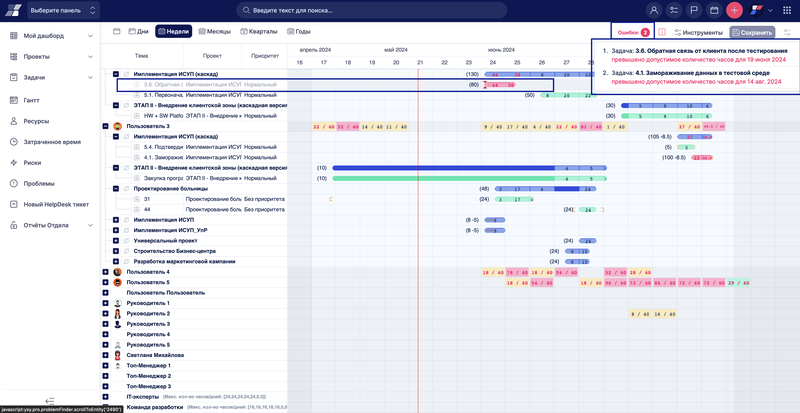Viewport: 800px width, 413px height.
Task: Open the Инструменты menu button
Action: pos(698,32)
